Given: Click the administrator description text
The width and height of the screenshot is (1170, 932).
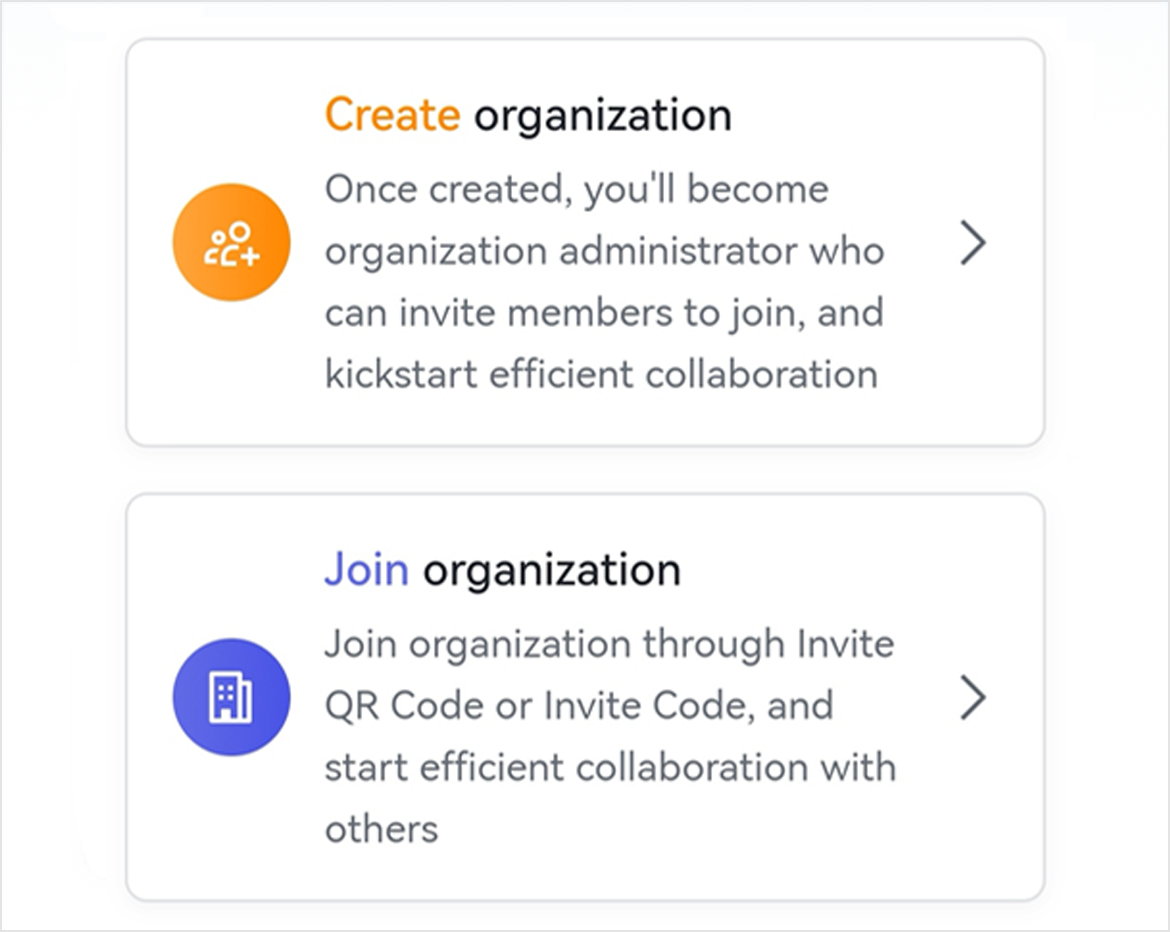Looking at the screenshot, I should click(603, 280).
